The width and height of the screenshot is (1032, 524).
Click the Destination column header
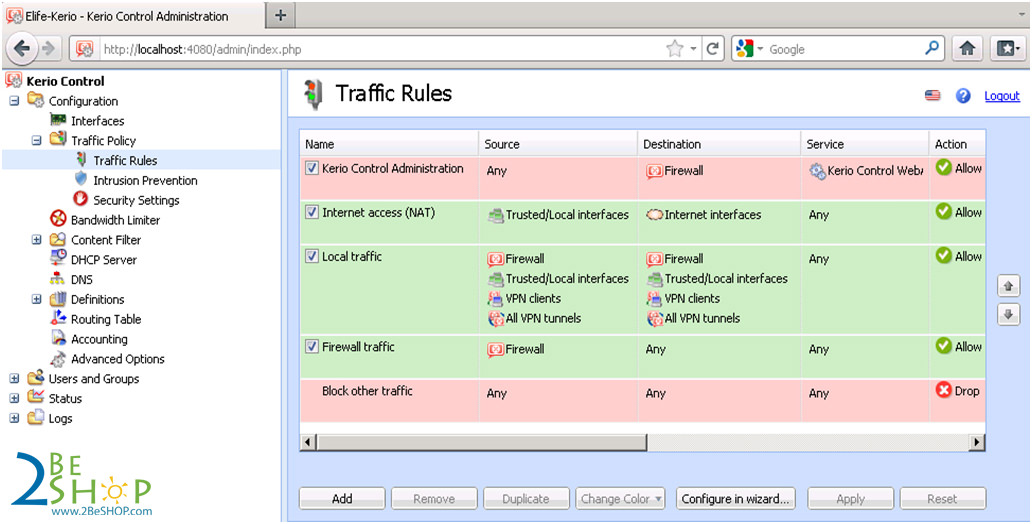[719, 144]
